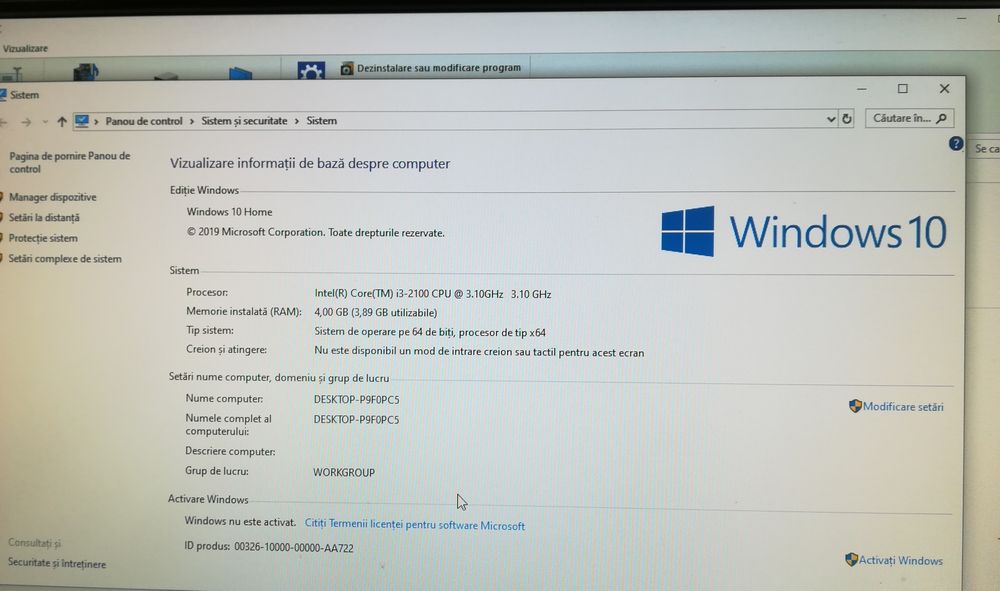Click the search magnifier icon
Screen dimensions: 1000x591
click(941, 119)
